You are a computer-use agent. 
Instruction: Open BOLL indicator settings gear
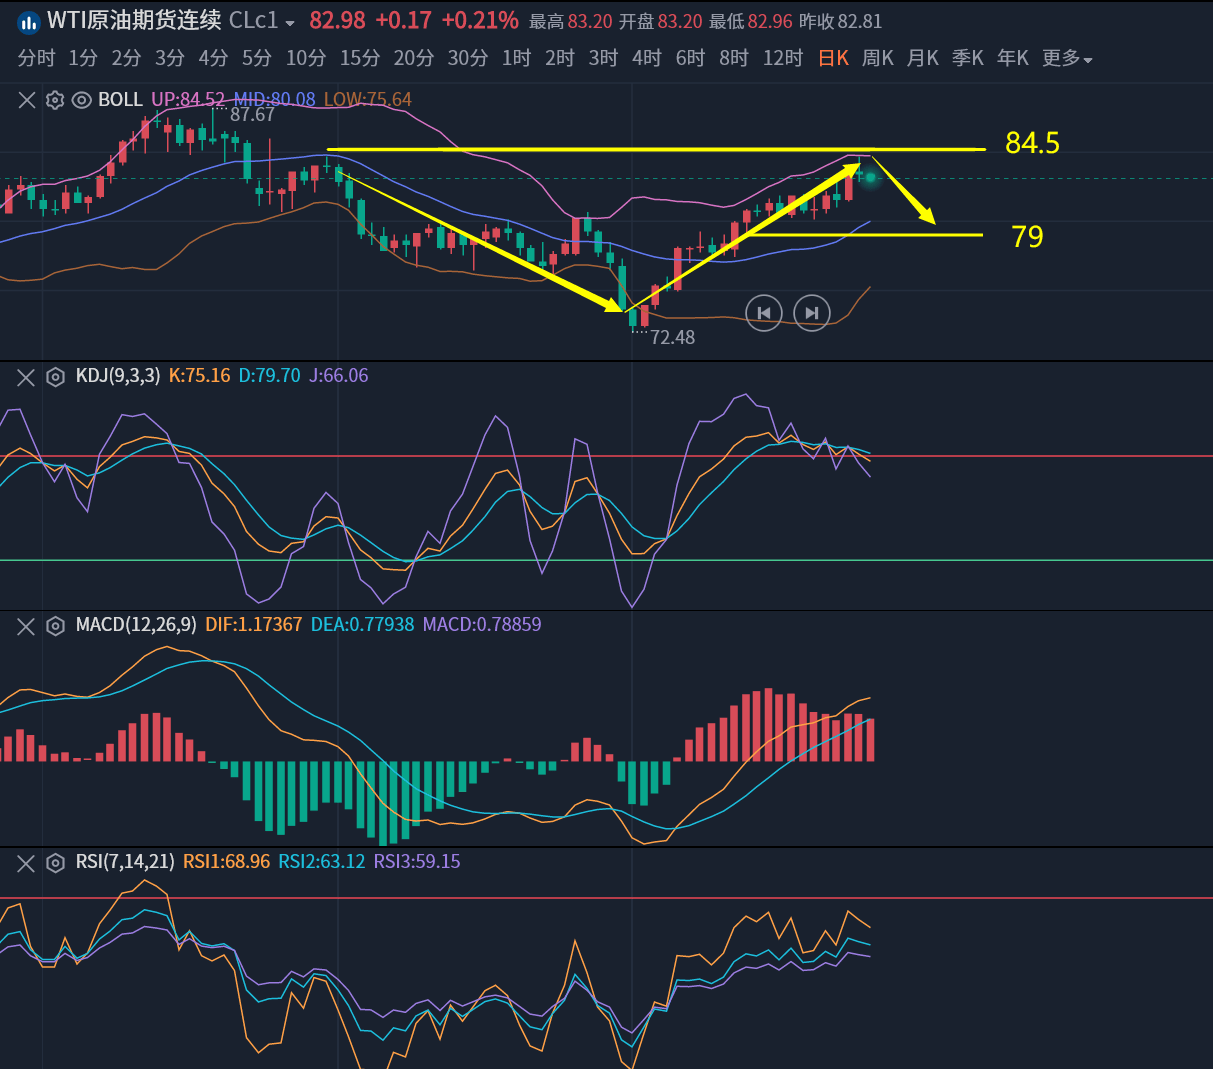(55, 100)
